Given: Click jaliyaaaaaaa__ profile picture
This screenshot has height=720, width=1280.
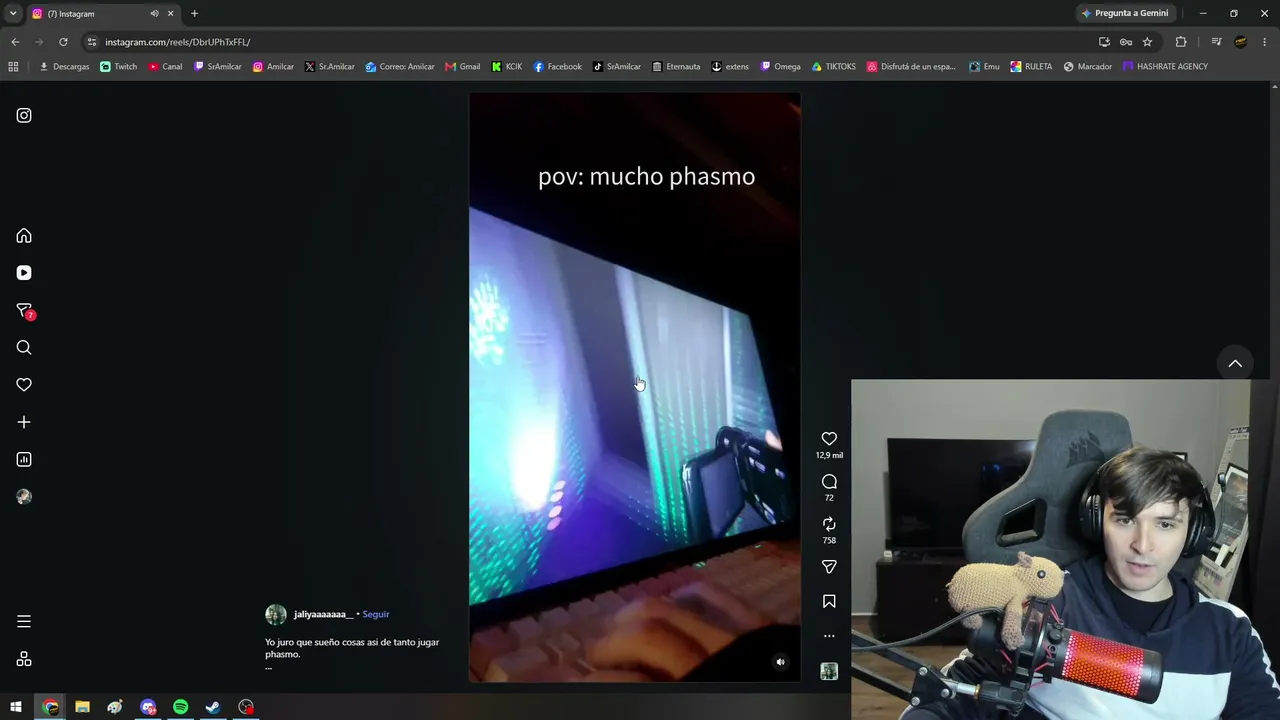Looking at the screenshot, I should pos(276,614).
